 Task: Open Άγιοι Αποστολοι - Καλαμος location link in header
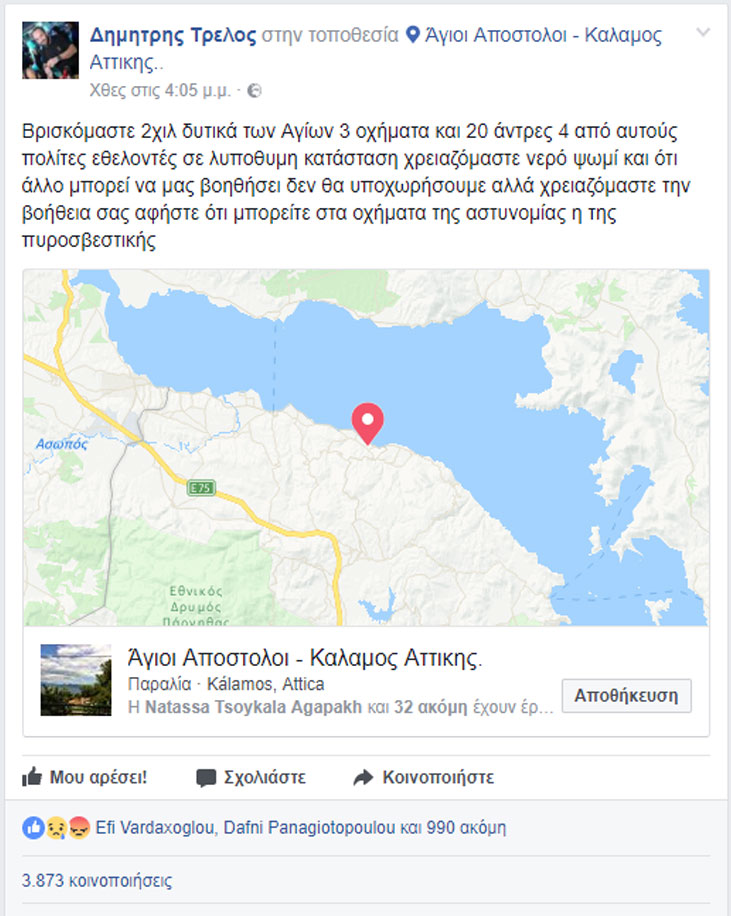coord(376,48)
